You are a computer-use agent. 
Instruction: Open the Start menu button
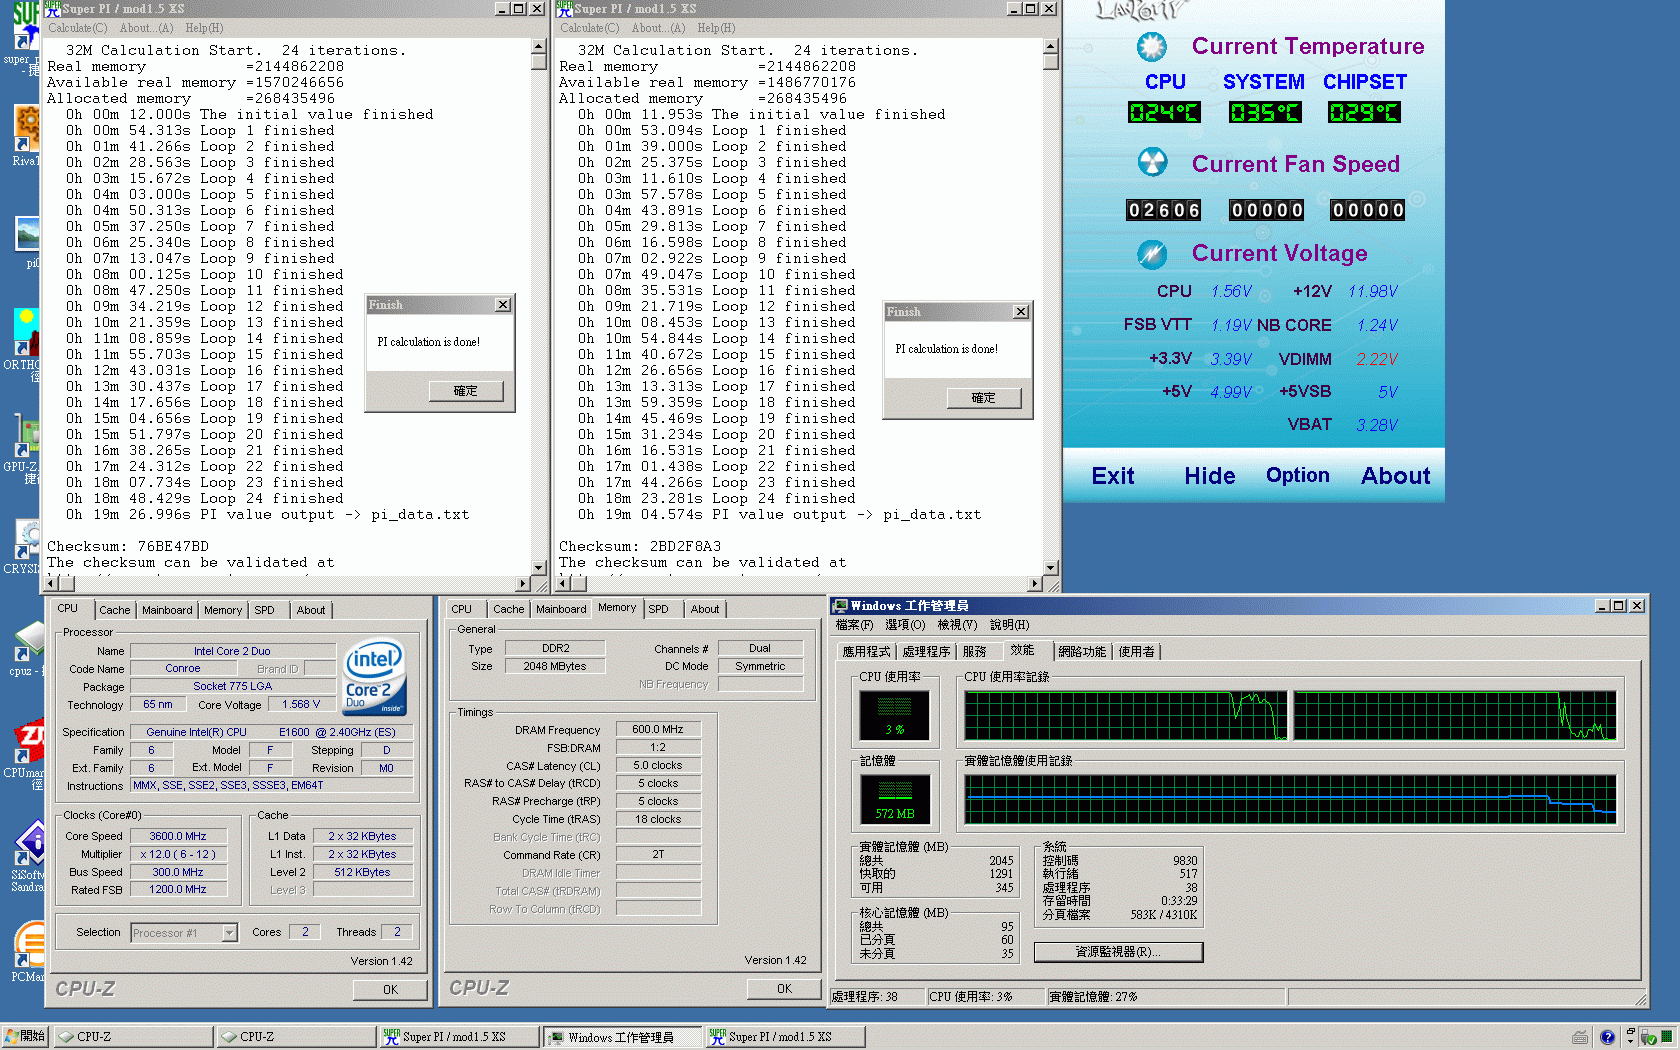click(25, 1037)
